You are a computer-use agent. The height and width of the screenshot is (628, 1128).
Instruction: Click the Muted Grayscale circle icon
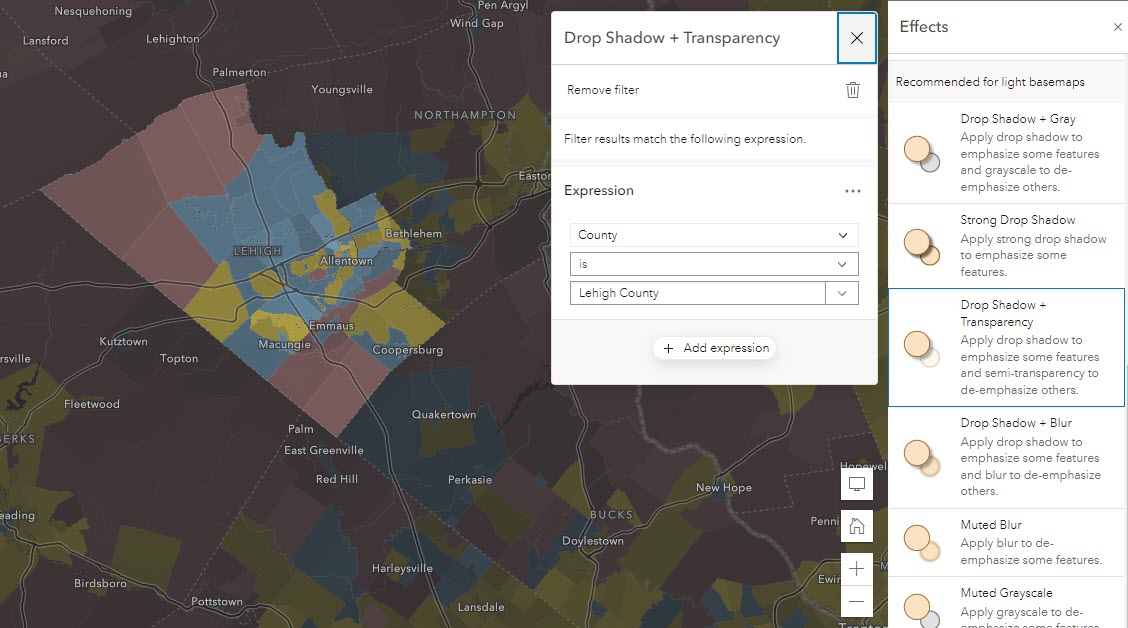coord(922,610)
